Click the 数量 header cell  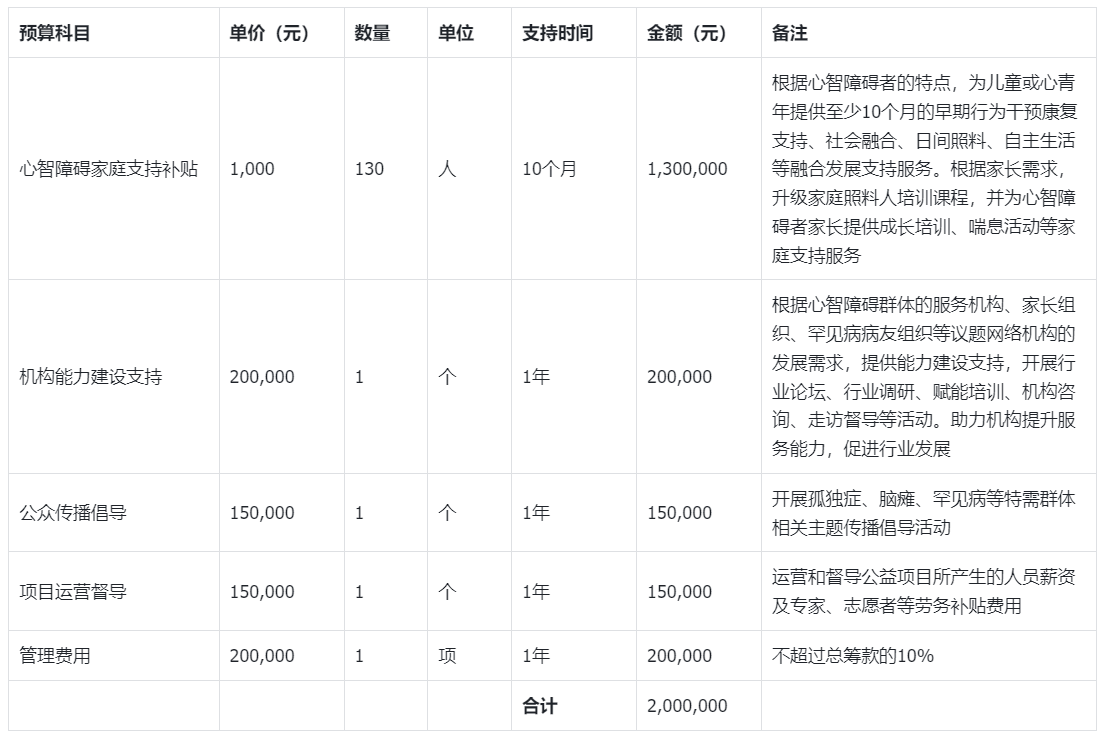(x=372, y=34)
